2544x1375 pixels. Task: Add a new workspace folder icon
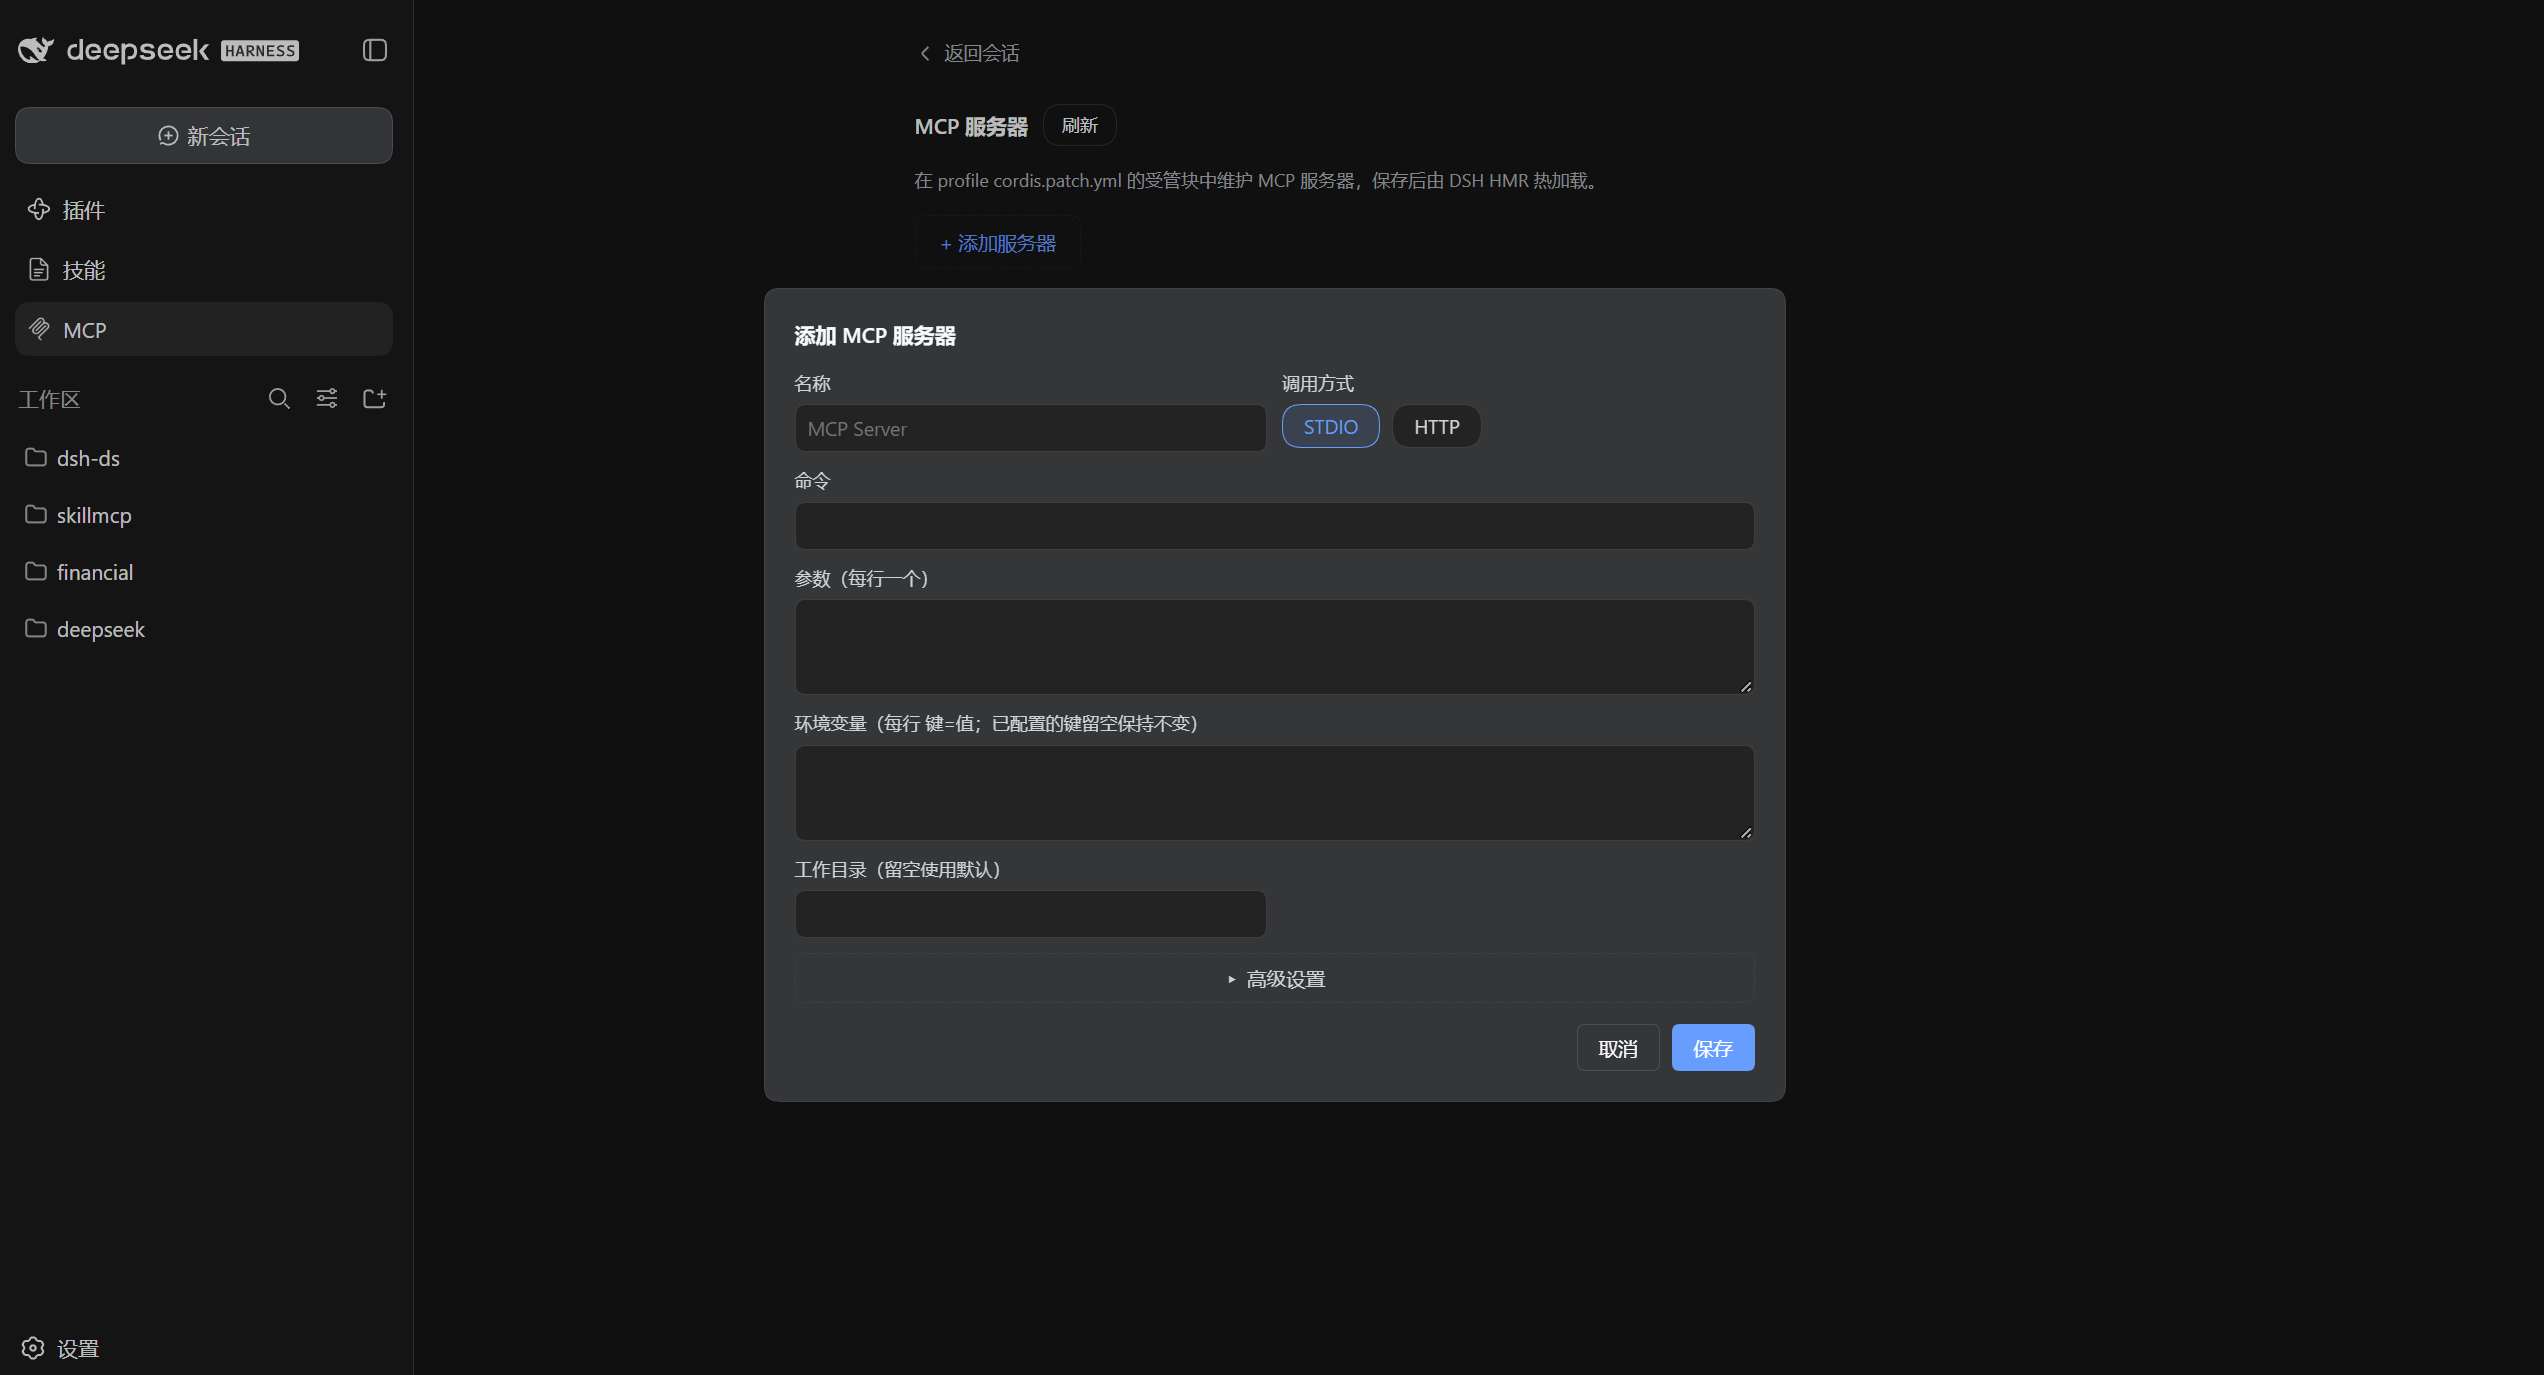(x=375, y=399)
